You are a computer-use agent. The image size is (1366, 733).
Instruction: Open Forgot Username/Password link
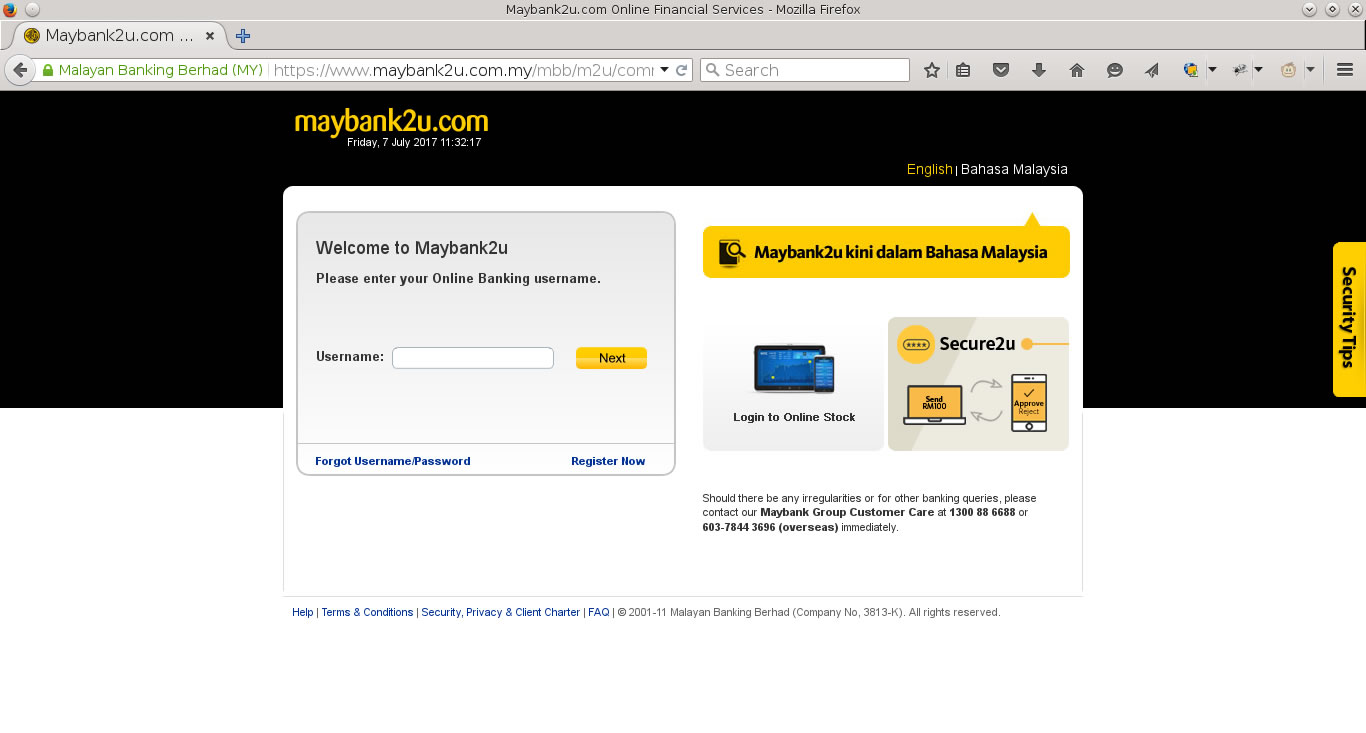392,461
